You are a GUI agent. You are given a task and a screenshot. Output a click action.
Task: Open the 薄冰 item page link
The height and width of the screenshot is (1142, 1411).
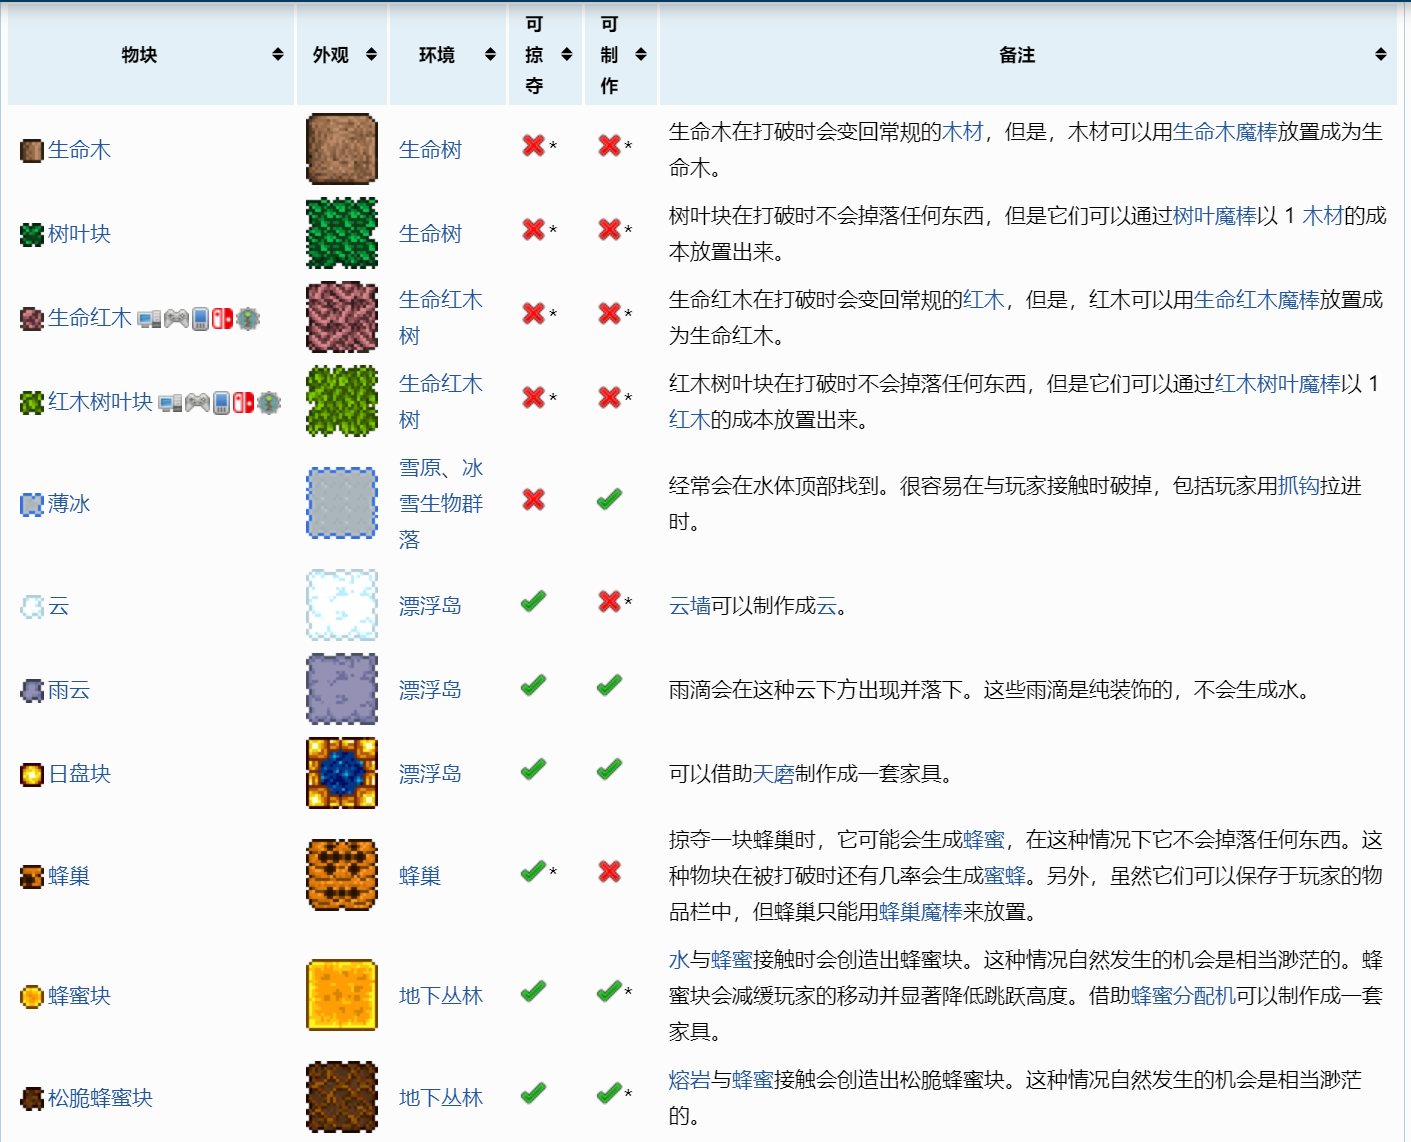click(x=69, y=504)
